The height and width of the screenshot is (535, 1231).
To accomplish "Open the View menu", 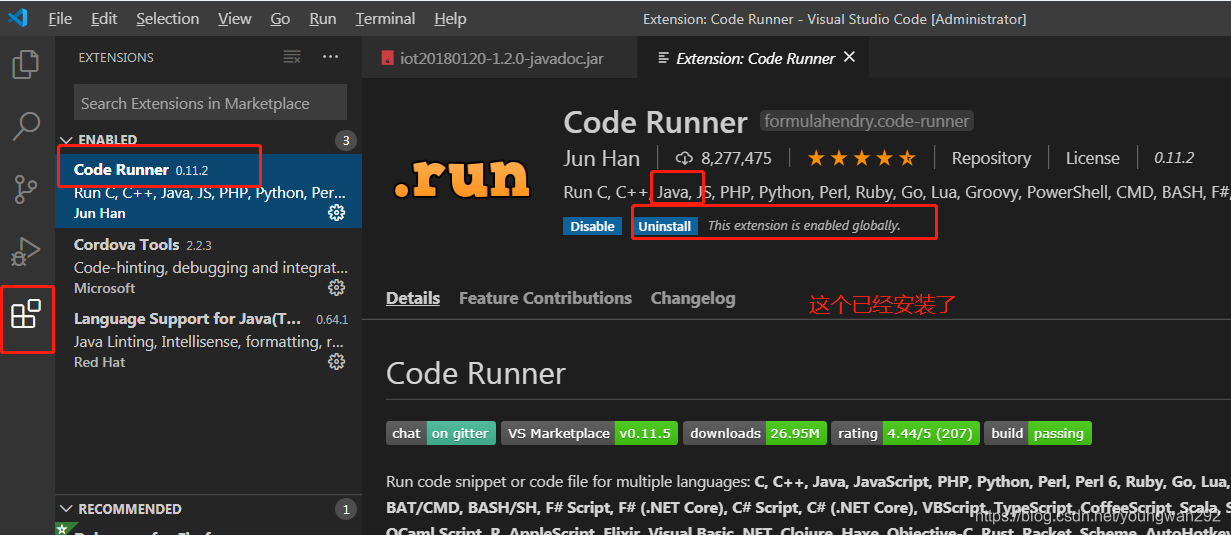I will (235, 18).
